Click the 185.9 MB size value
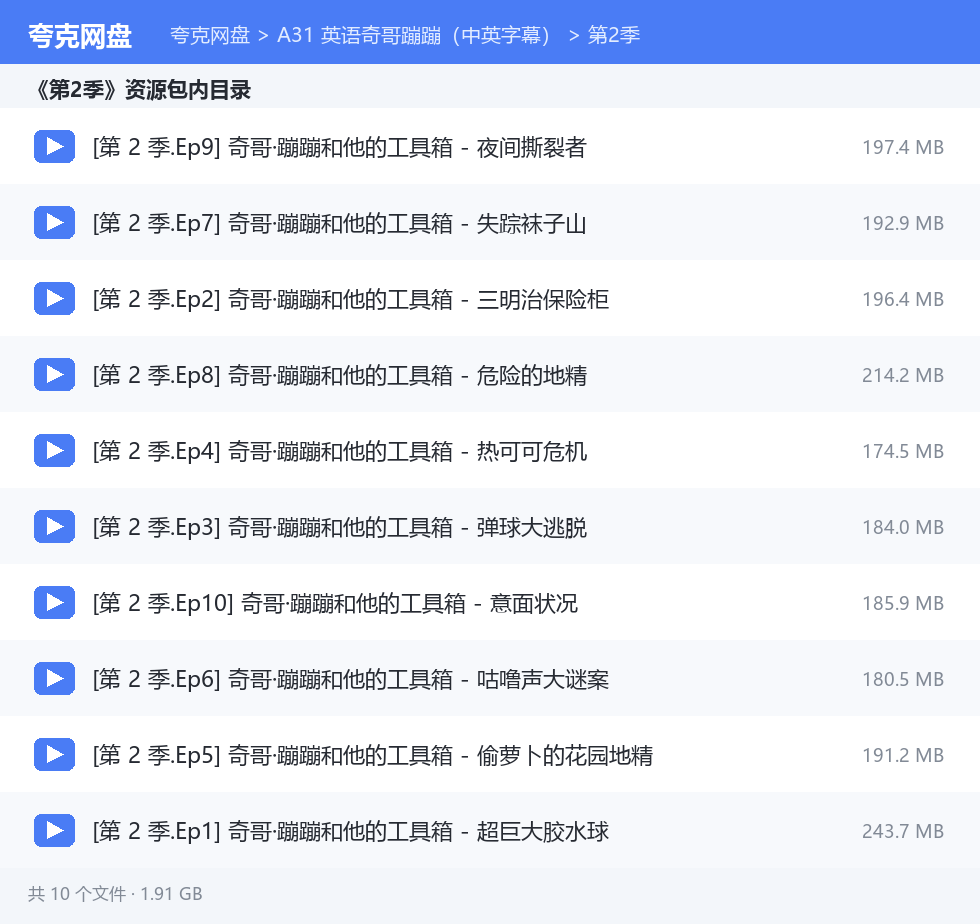 point(902,603)
